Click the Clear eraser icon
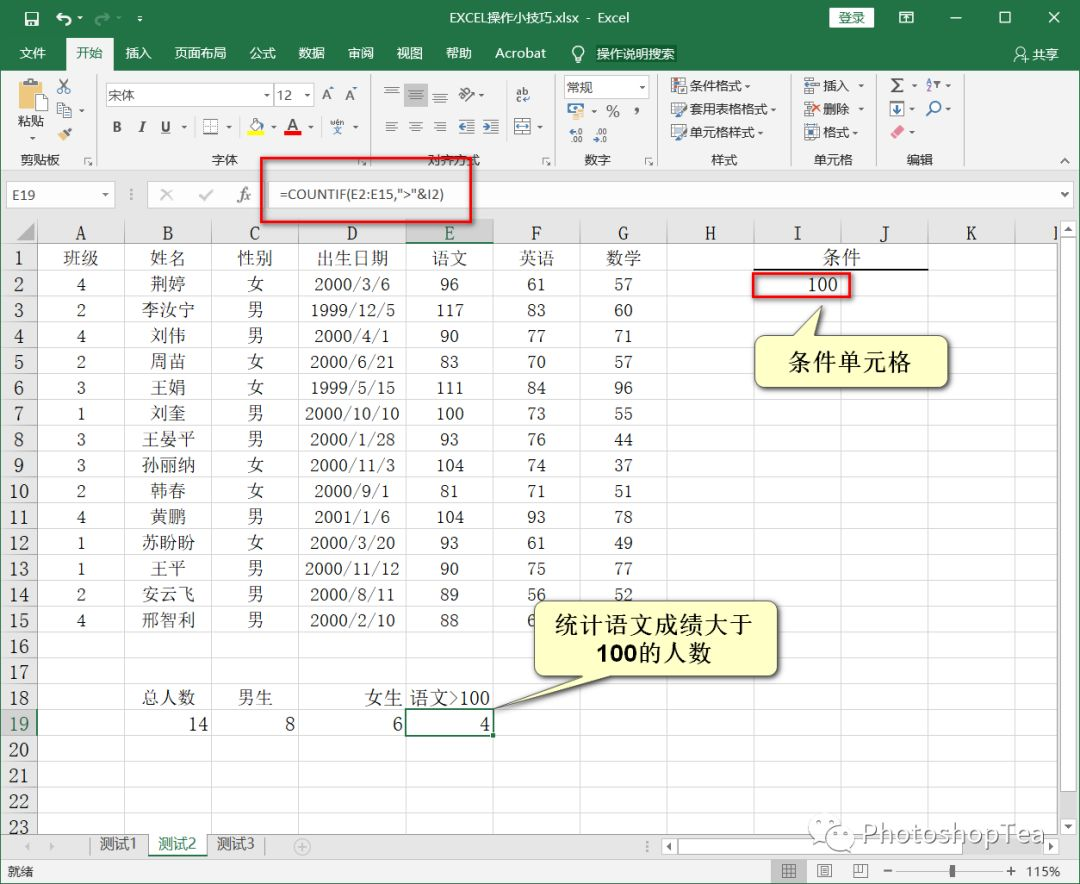 click(897, 132)
